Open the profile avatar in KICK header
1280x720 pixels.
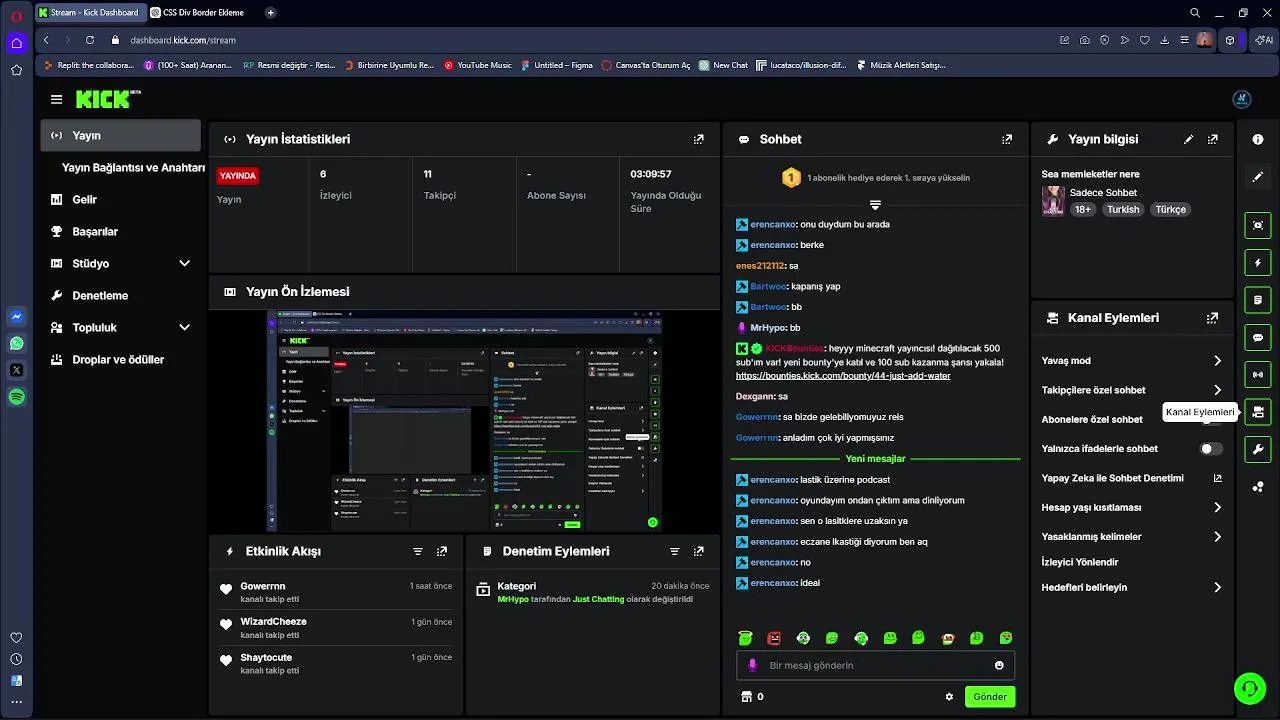1242,99
